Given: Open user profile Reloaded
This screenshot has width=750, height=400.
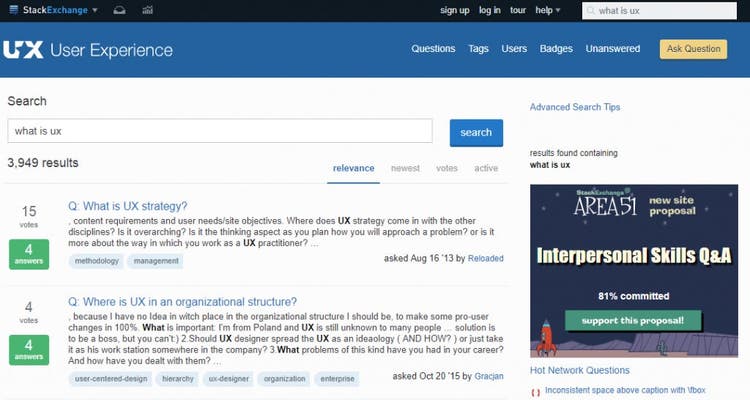Looking at the screenshot, I should pyautogui.click(x=485, y=258).
